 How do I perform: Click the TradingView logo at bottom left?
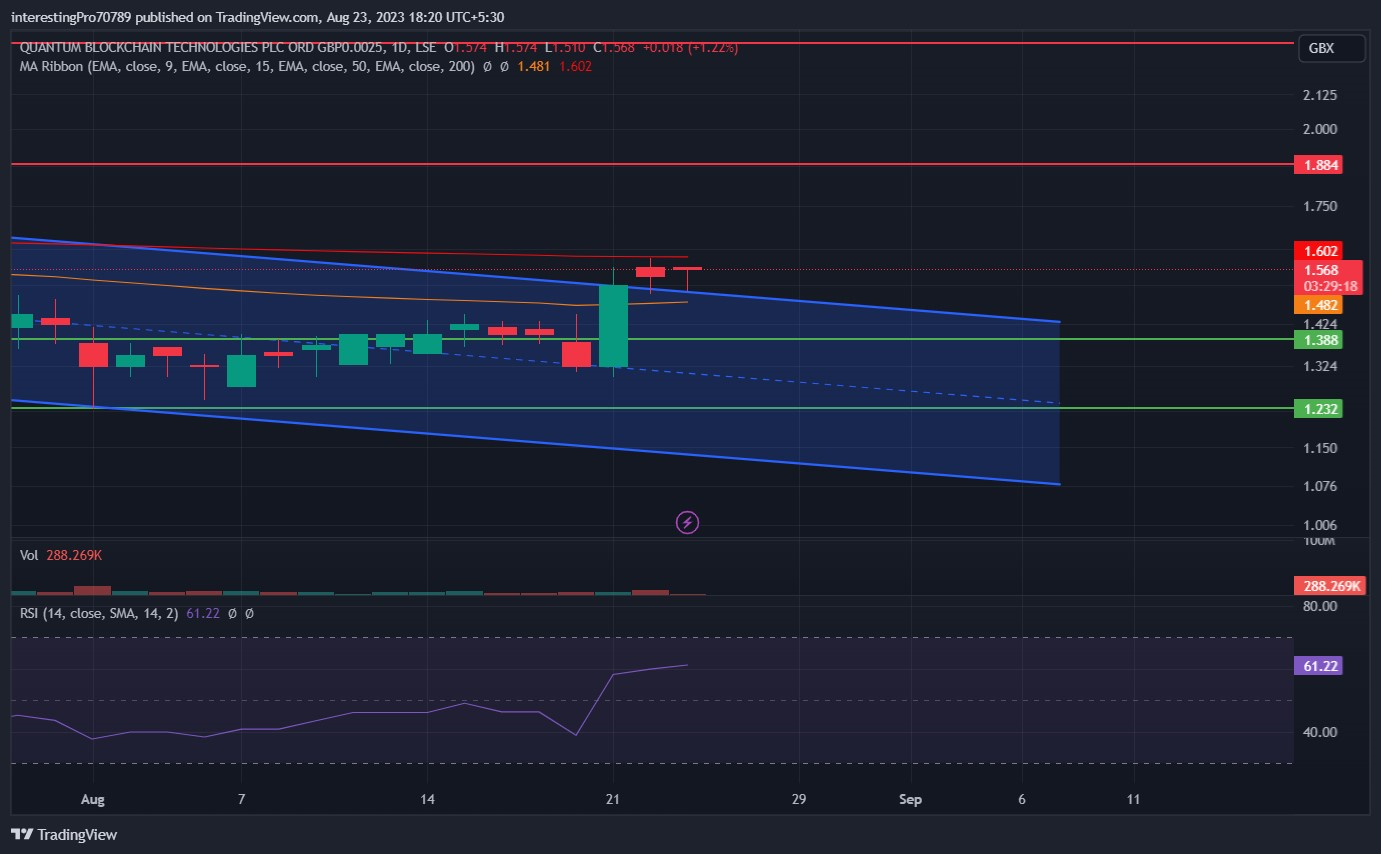pyautogui.click(x=64, y=834)
